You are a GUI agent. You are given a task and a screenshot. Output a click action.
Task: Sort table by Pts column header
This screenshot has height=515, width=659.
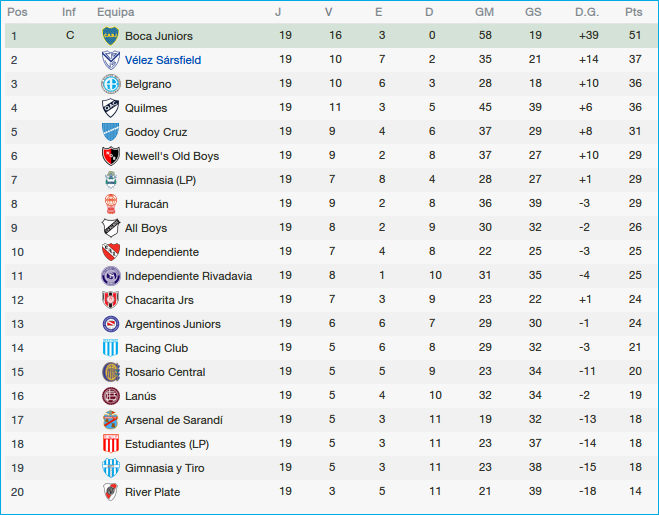click(633, 12)
